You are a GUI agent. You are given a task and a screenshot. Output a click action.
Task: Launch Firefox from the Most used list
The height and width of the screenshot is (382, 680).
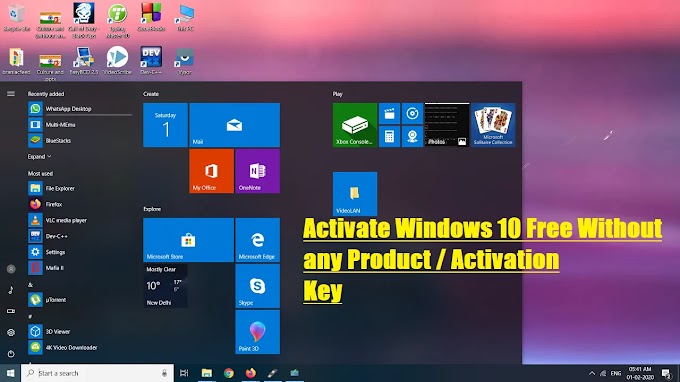[x=80, y=204]
